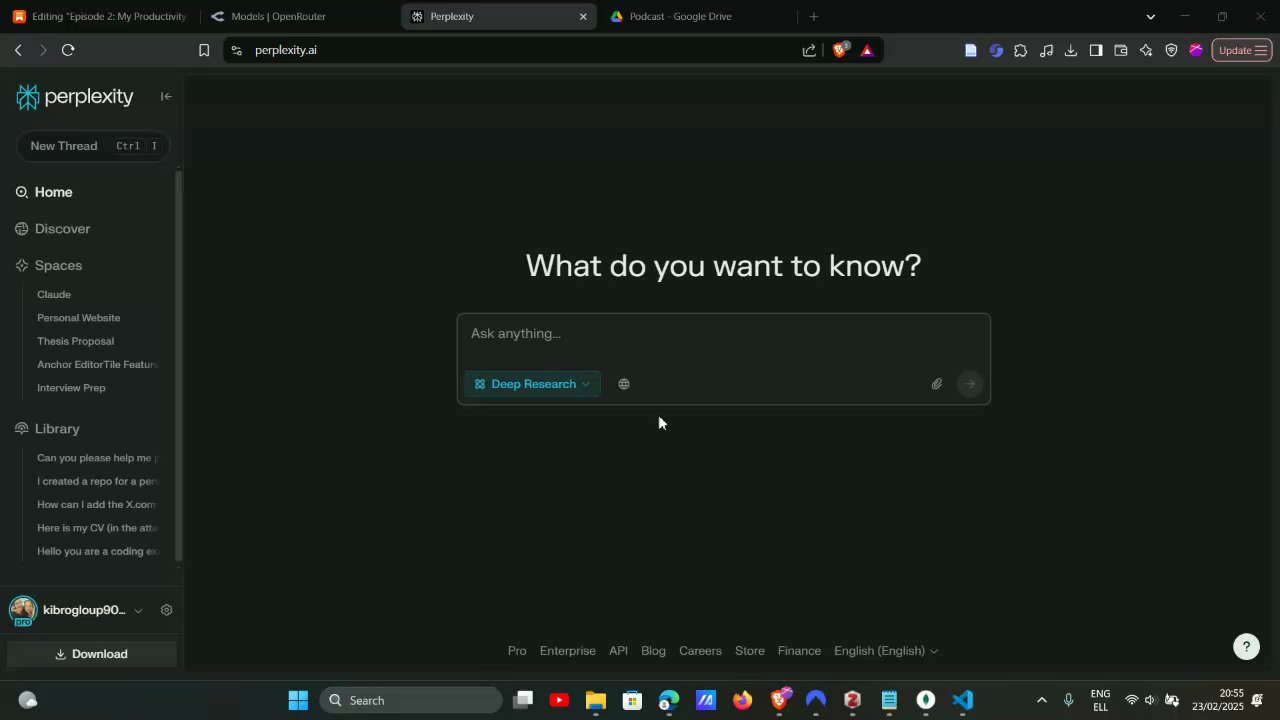
Task: Switch to Models | OpenRouter tab
Action: 298,16
